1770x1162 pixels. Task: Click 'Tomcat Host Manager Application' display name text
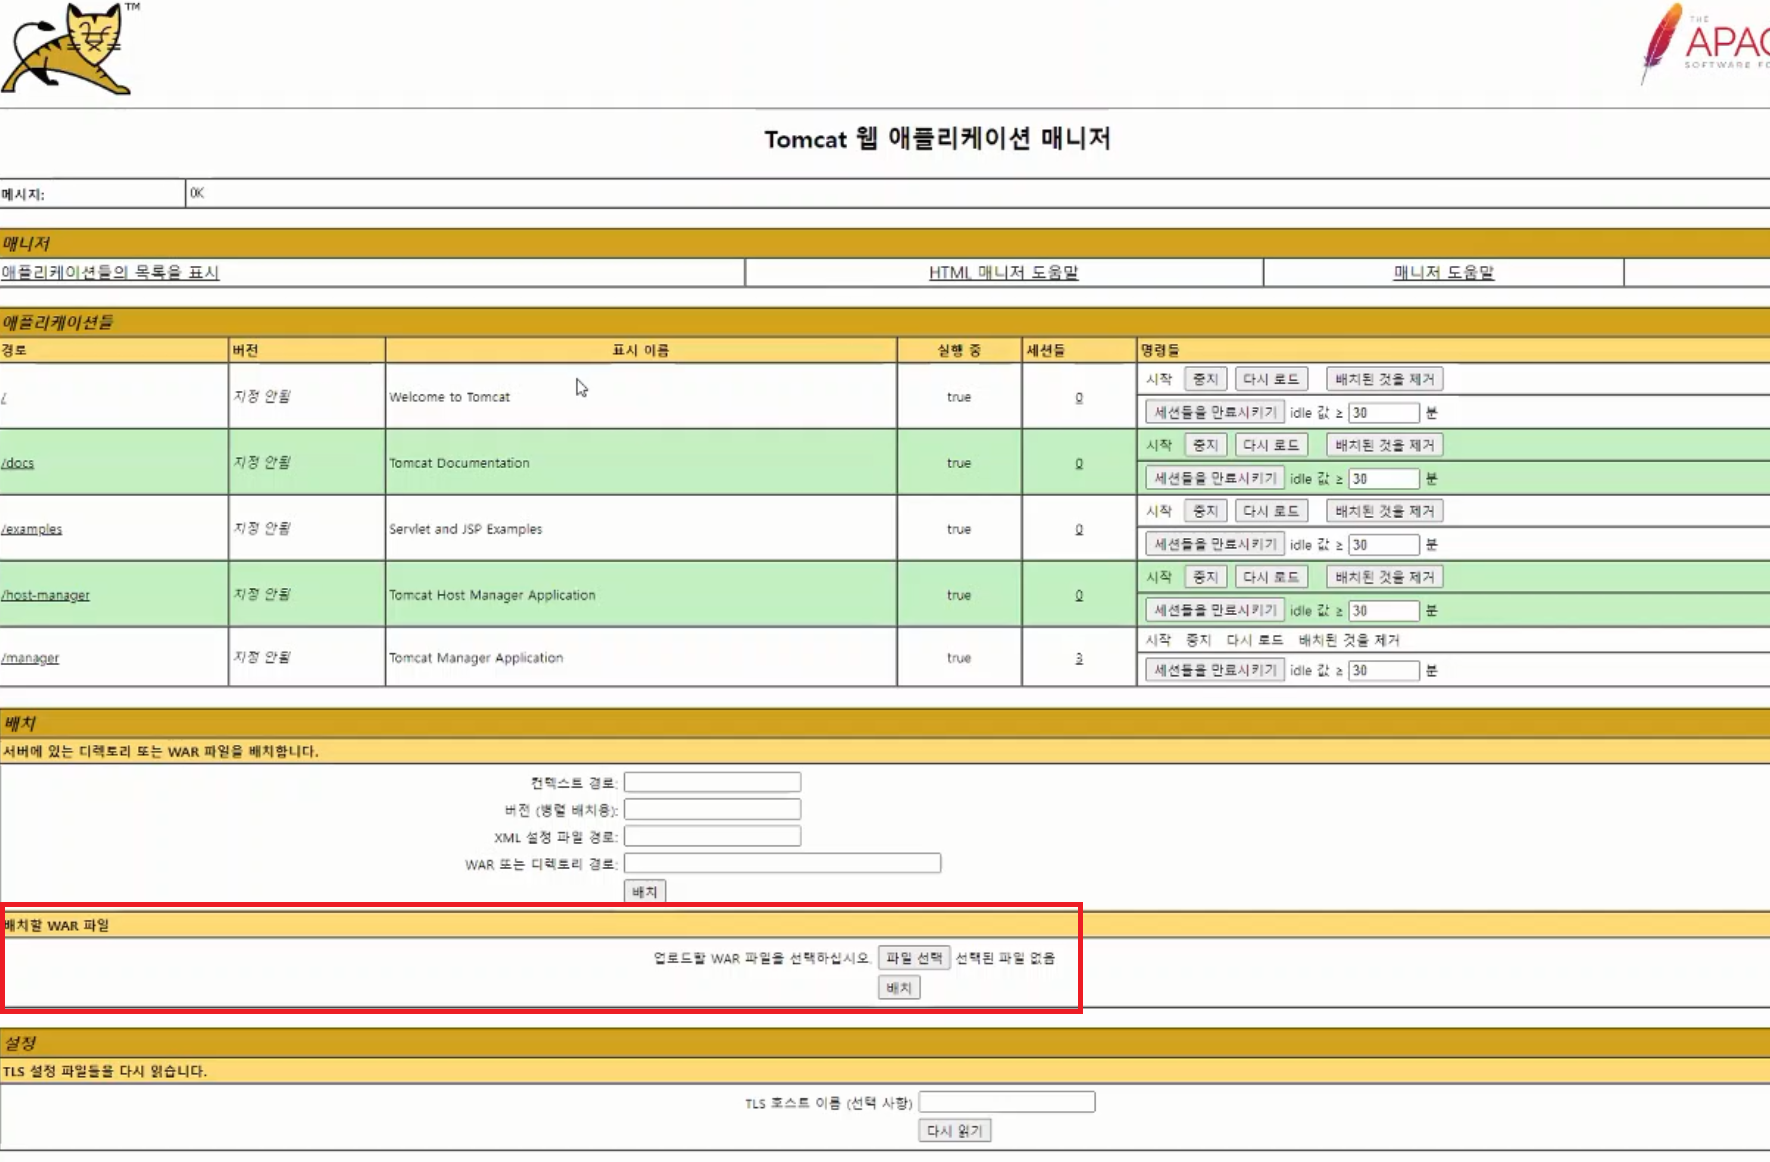[492, 595]
